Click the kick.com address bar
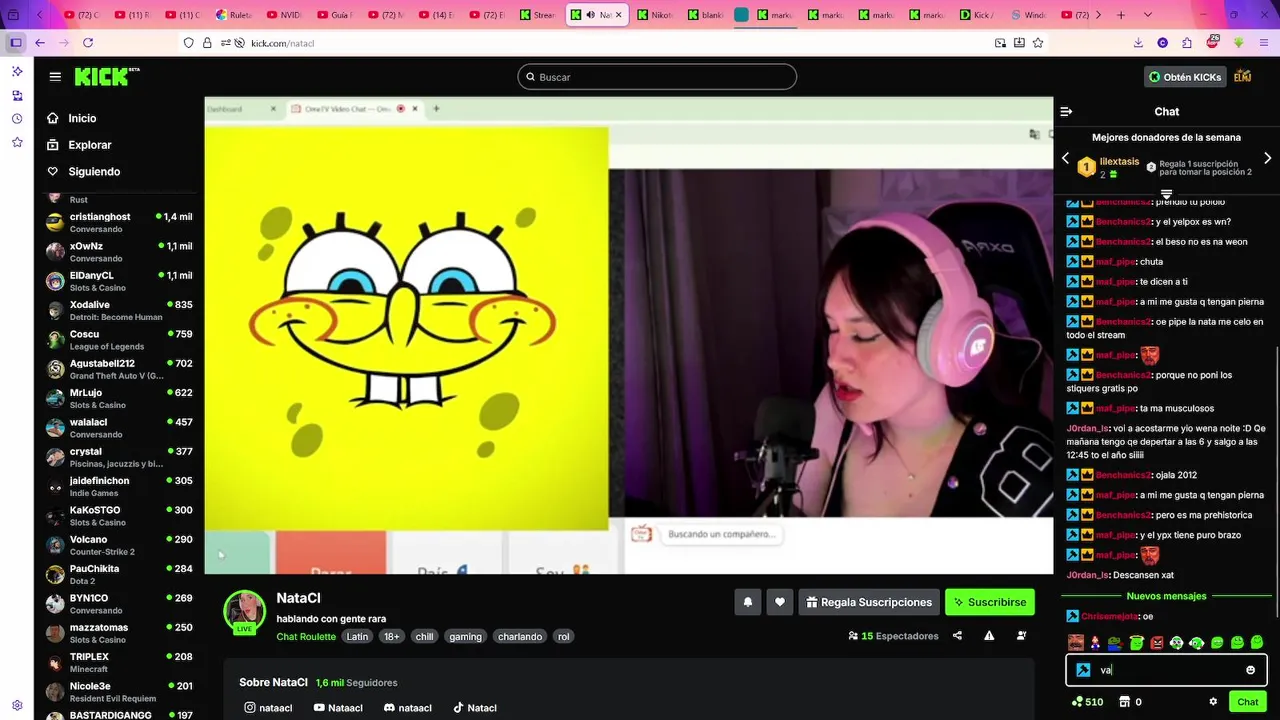The image size is (1280, 720). 615,43
